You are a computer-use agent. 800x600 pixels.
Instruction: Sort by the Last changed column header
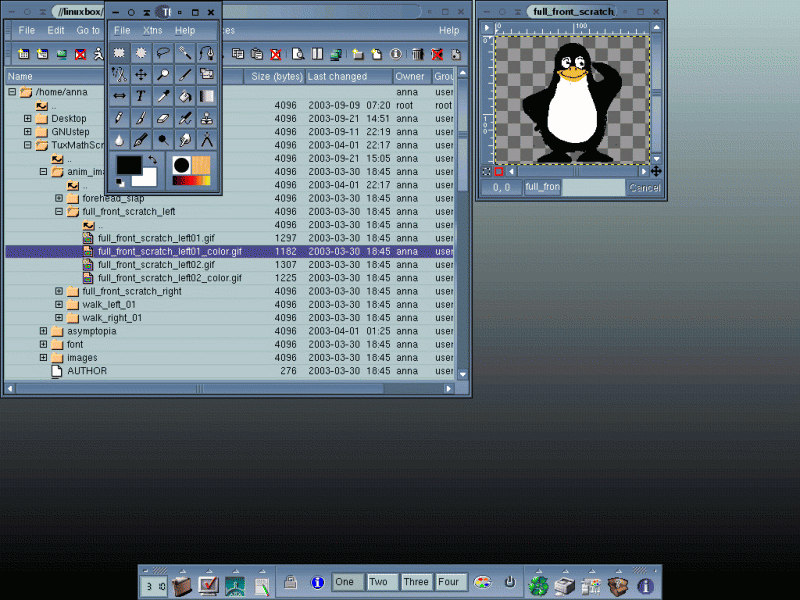coord(349,77)
